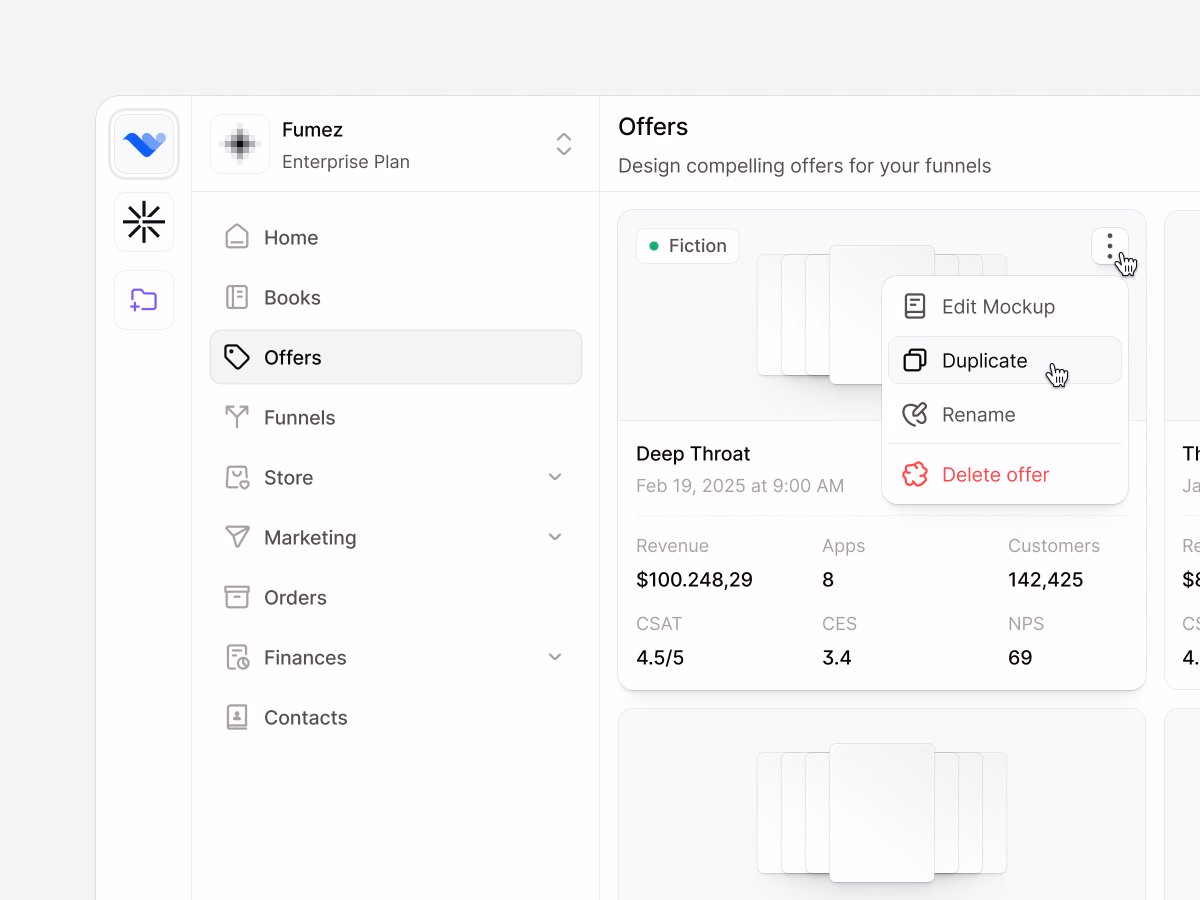
Task: Navigate to Funnels
Action: click(x=396, y=417)
